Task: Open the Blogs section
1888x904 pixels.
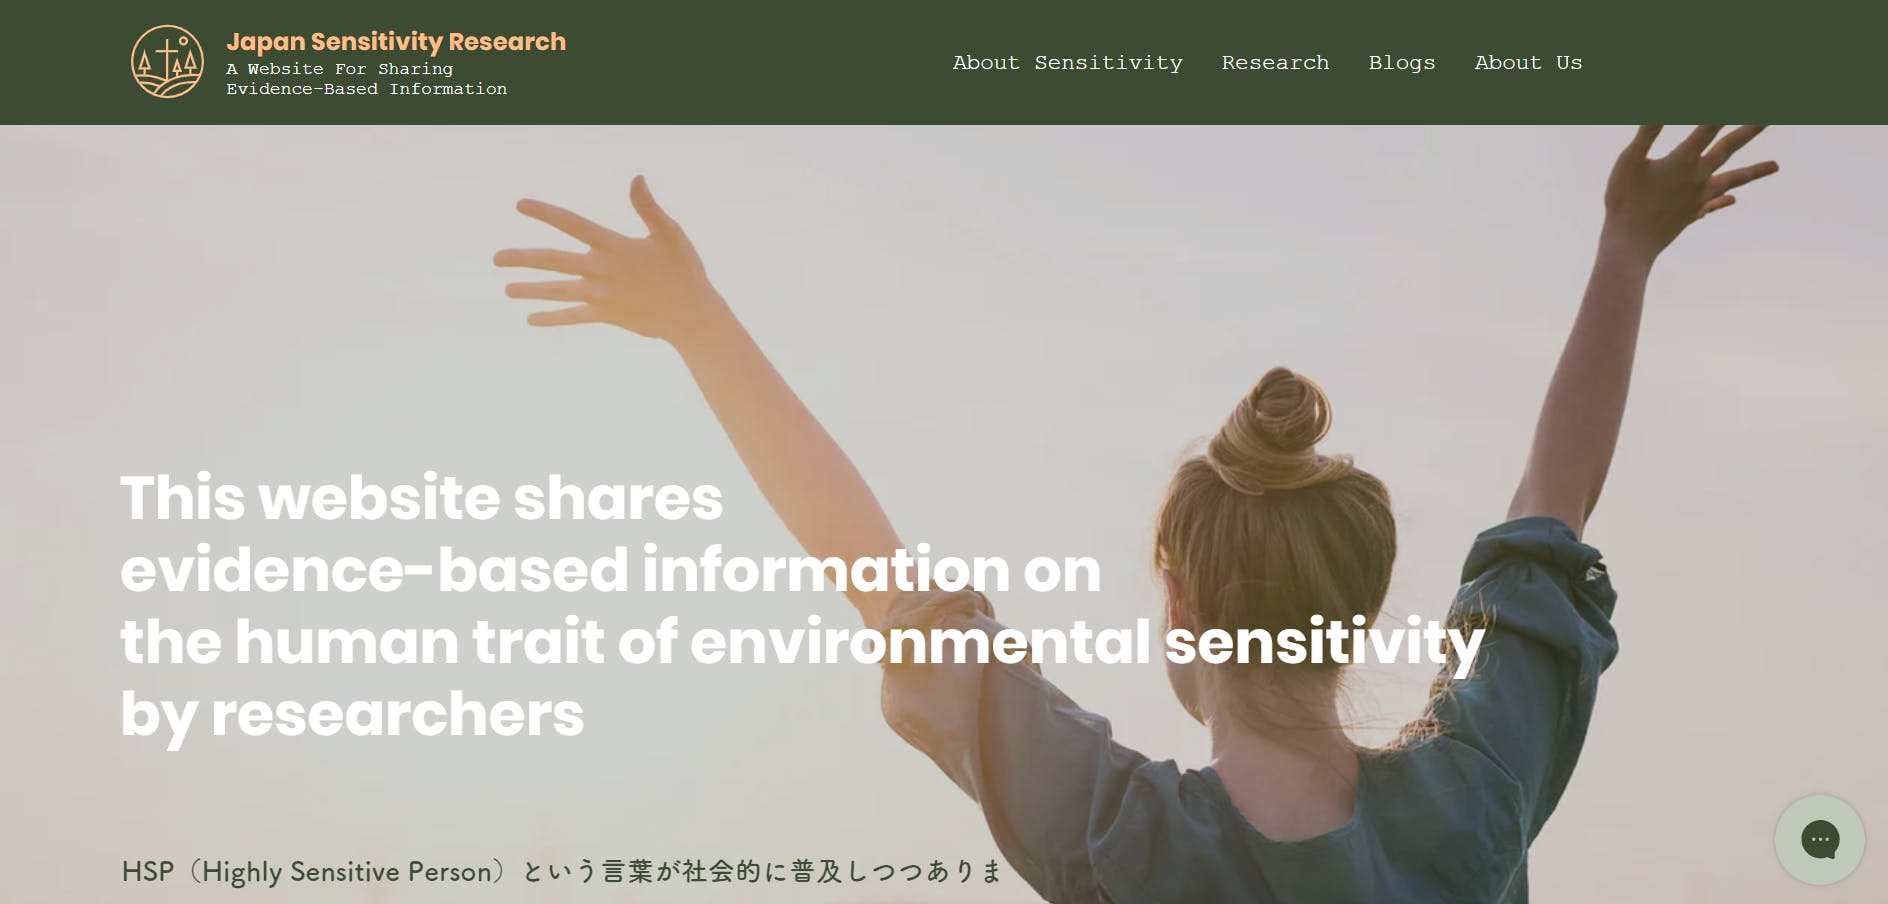Action: click(1401, 63)
